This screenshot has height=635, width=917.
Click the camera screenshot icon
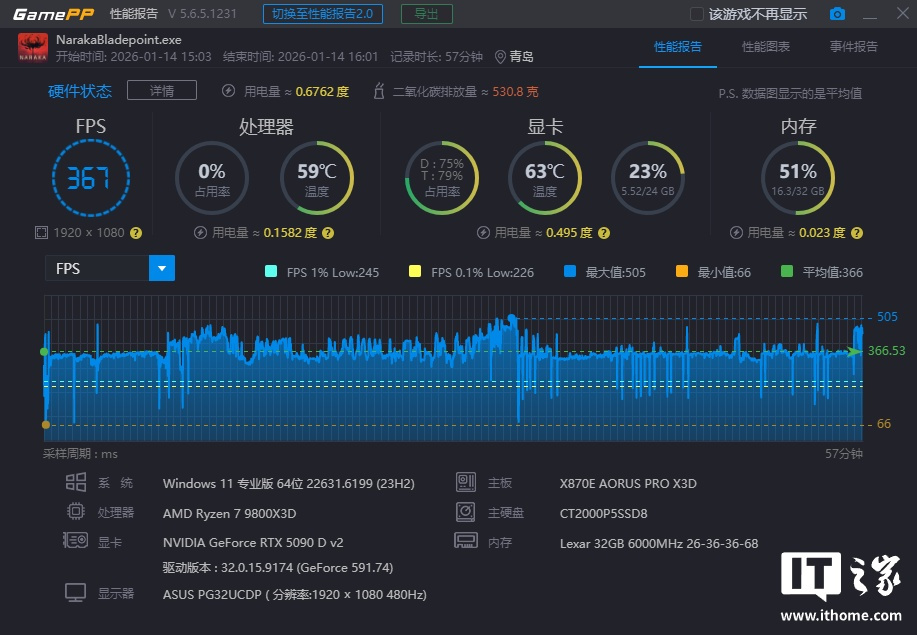coord(837,14)
